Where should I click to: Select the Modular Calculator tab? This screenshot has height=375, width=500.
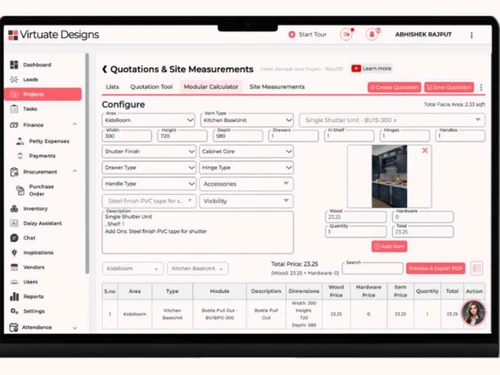click(x=211, y=87)
